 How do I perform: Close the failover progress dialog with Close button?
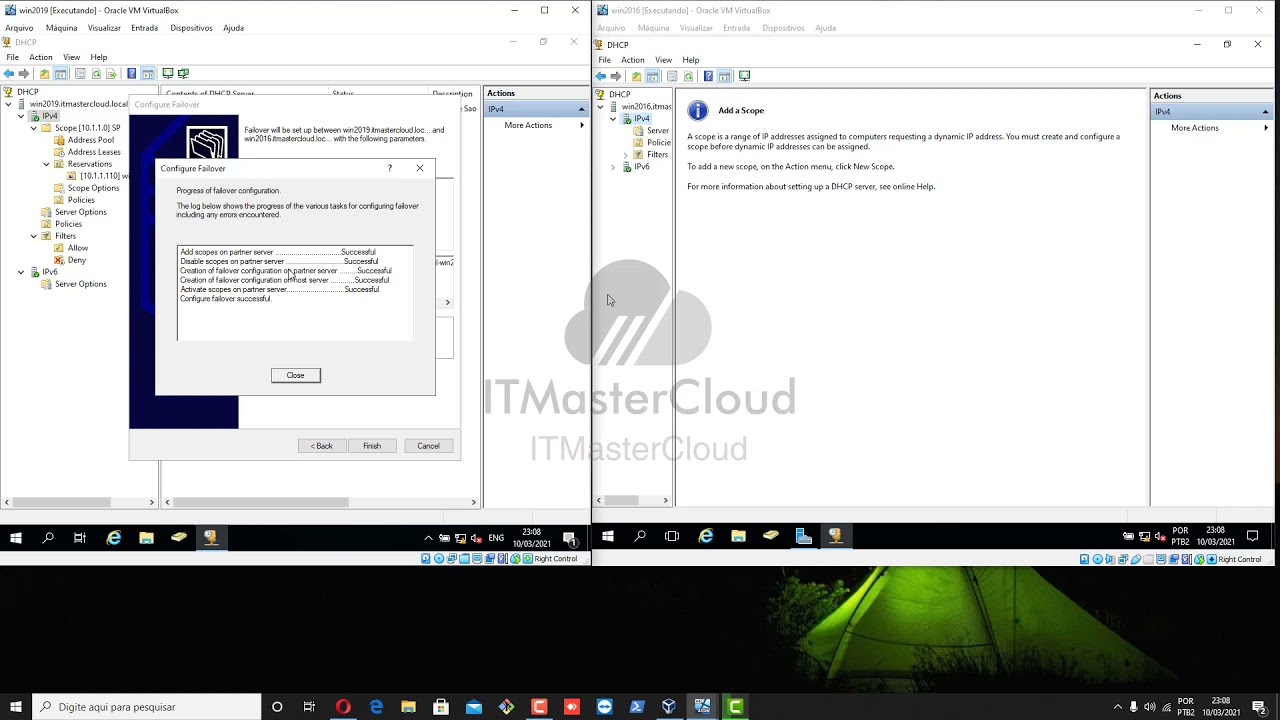pyautogui.click(x=295, y=375)
